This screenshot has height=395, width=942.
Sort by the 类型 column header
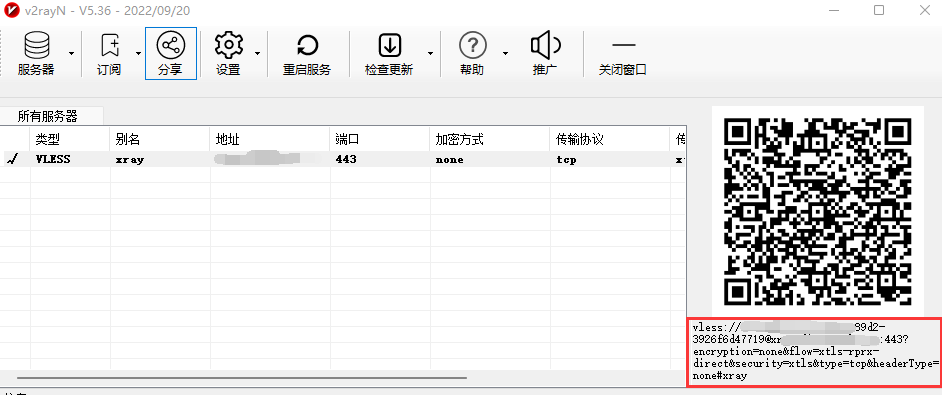(69, 139)
